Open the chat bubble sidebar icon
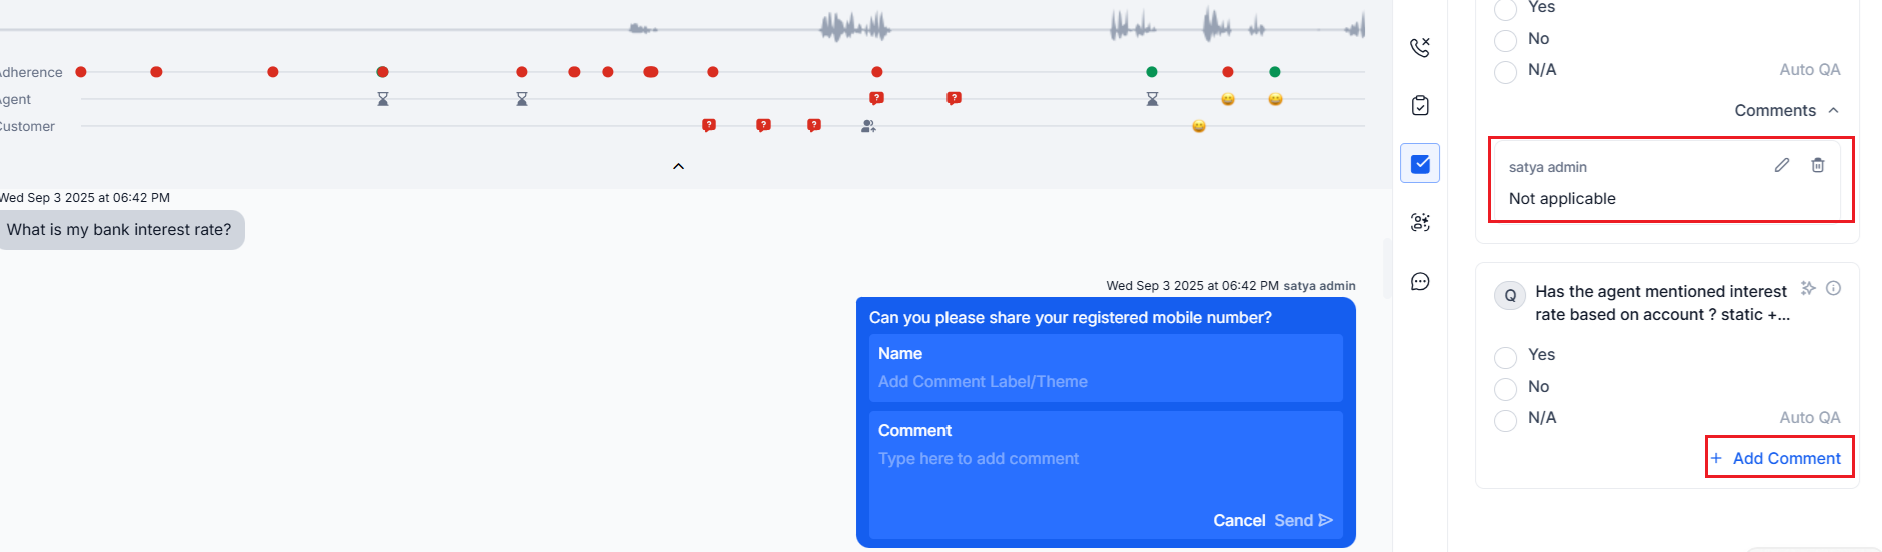 point(1420,282)
